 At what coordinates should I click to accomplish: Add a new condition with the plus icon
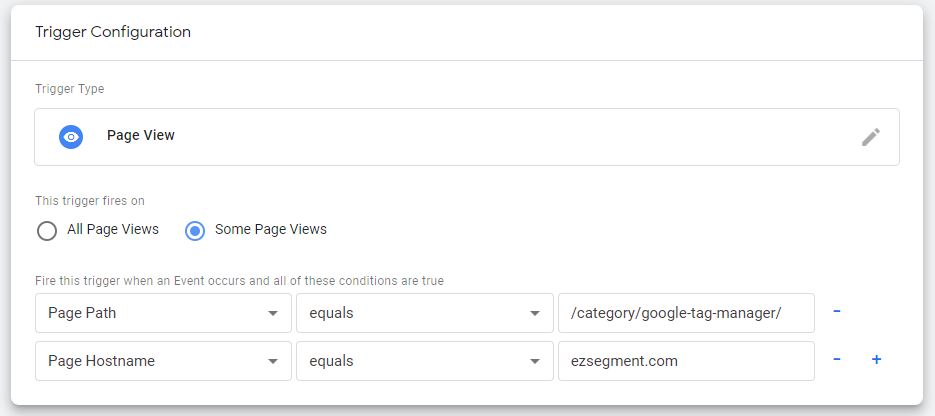point(877,360)
